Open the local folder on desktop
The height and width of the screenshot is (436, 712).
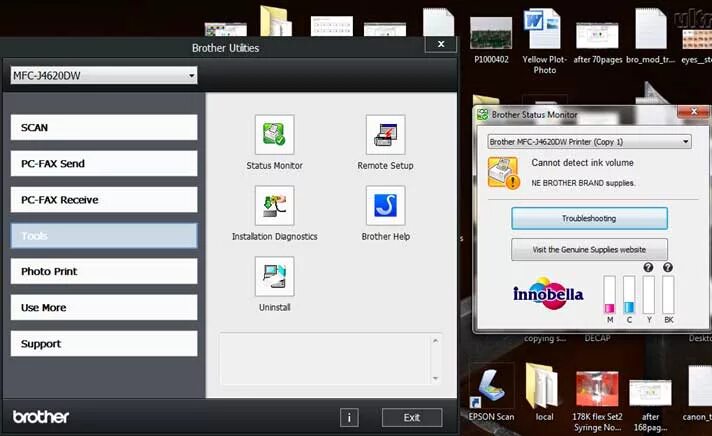[x=544, y=391]
